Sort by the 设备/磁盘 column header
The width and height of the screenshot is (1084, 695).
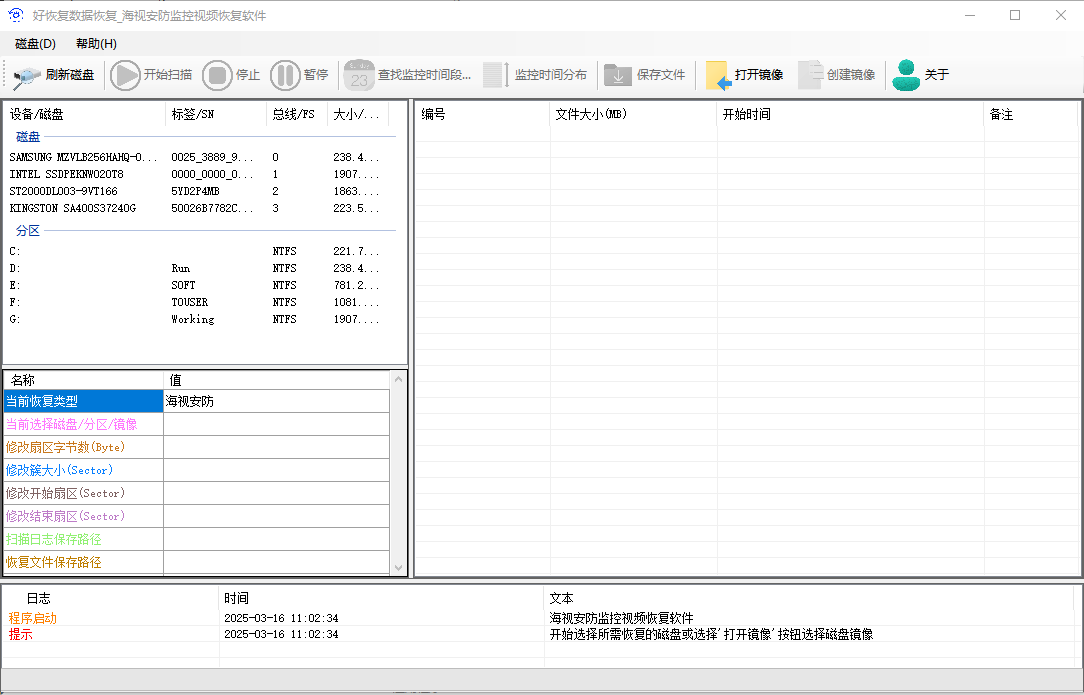84,114
